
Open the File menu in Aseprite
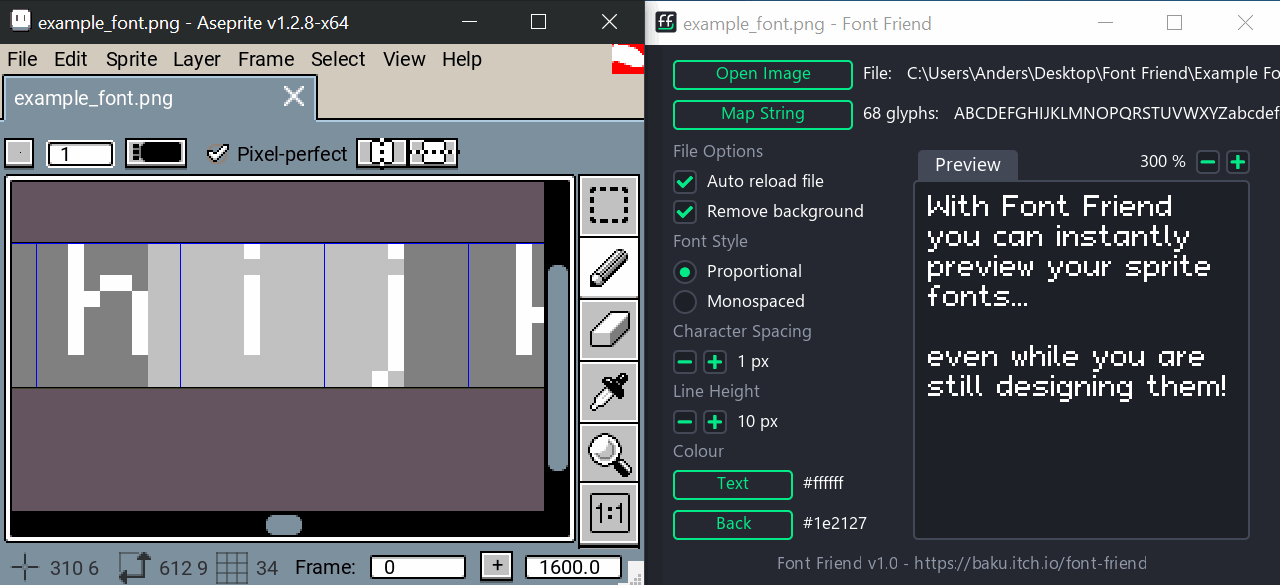(22, 59)
